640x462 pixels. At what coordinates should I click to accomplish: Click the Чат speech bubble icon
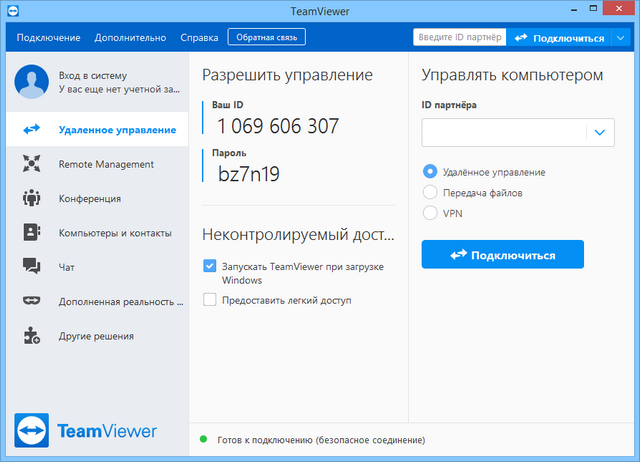pos(31,267)
